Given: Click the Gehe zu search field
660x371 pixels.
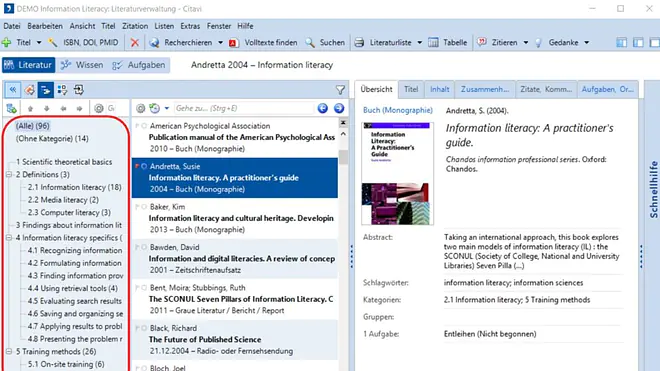Looking at the screenshot, I should pyautogui.click(x=244, y=109).
